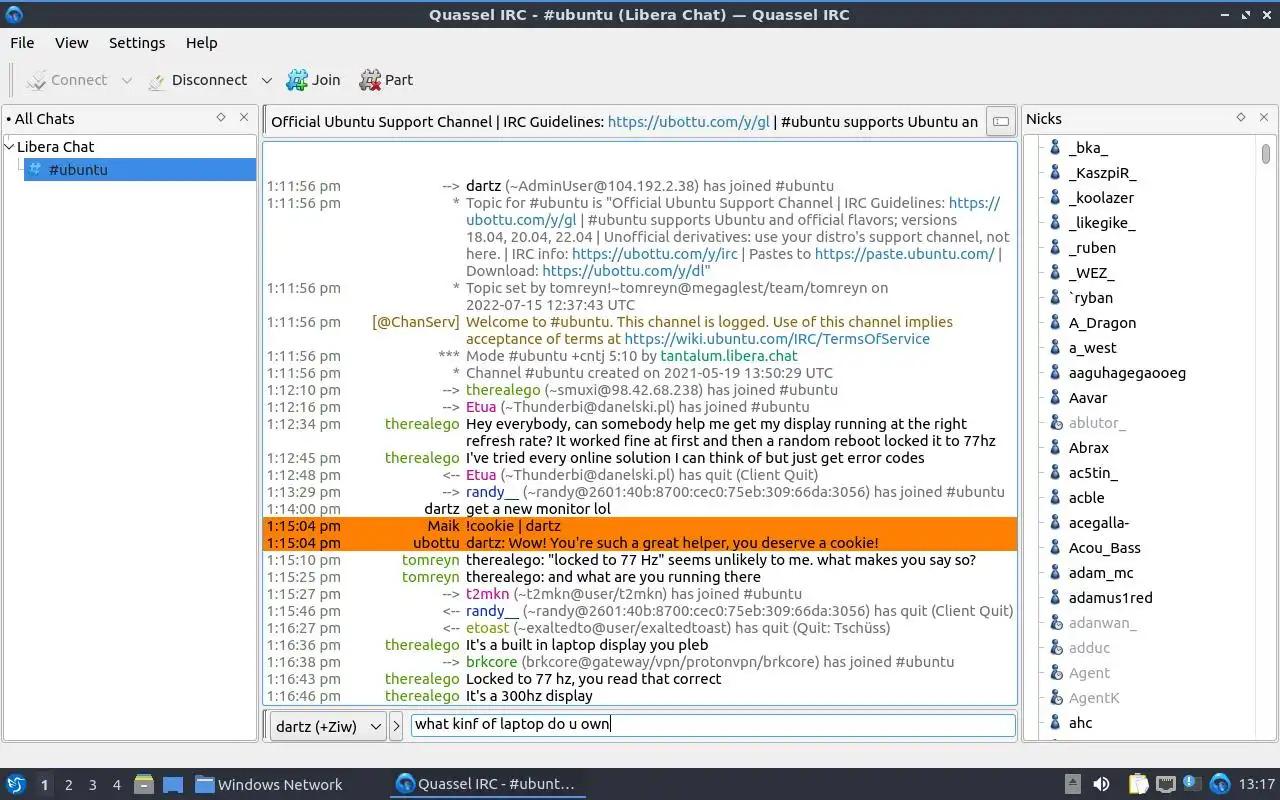This screenshot has height=800, width=1280.
Task: Click the user icon beside _bka_
Action: 1054,148
